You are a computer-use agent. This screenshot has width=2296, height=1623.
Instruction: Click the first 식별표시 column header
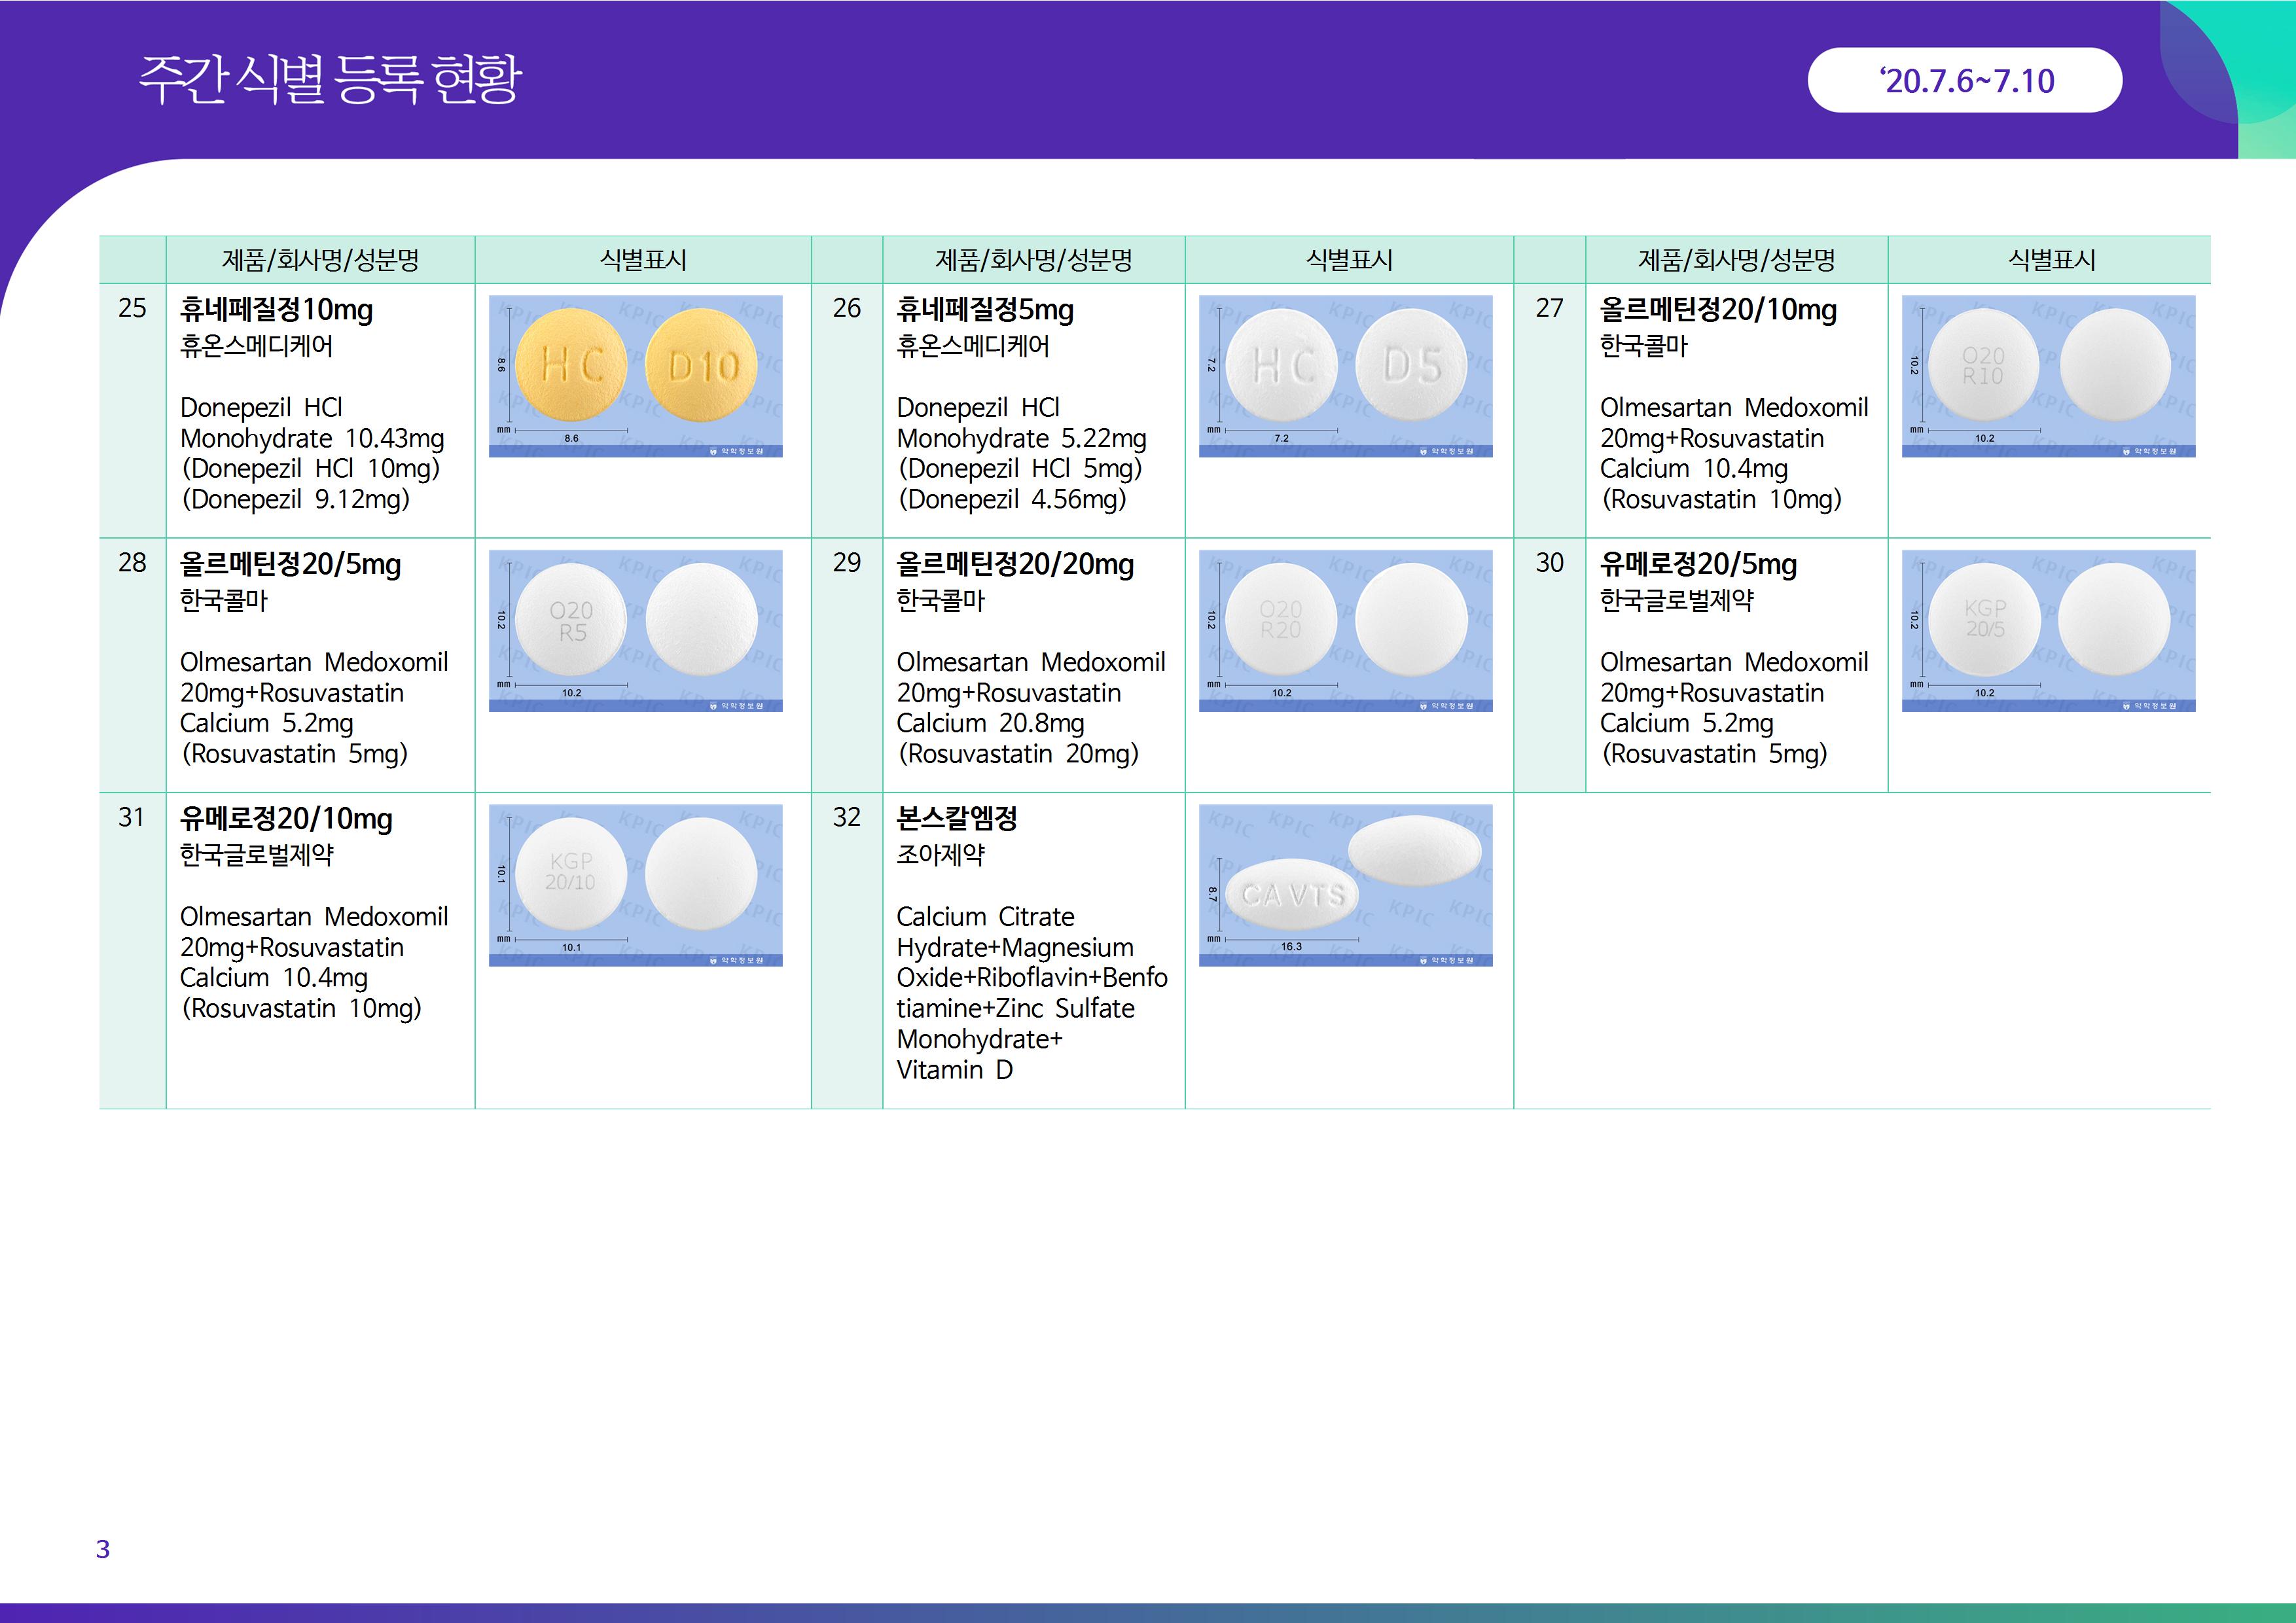click(643, 260)
